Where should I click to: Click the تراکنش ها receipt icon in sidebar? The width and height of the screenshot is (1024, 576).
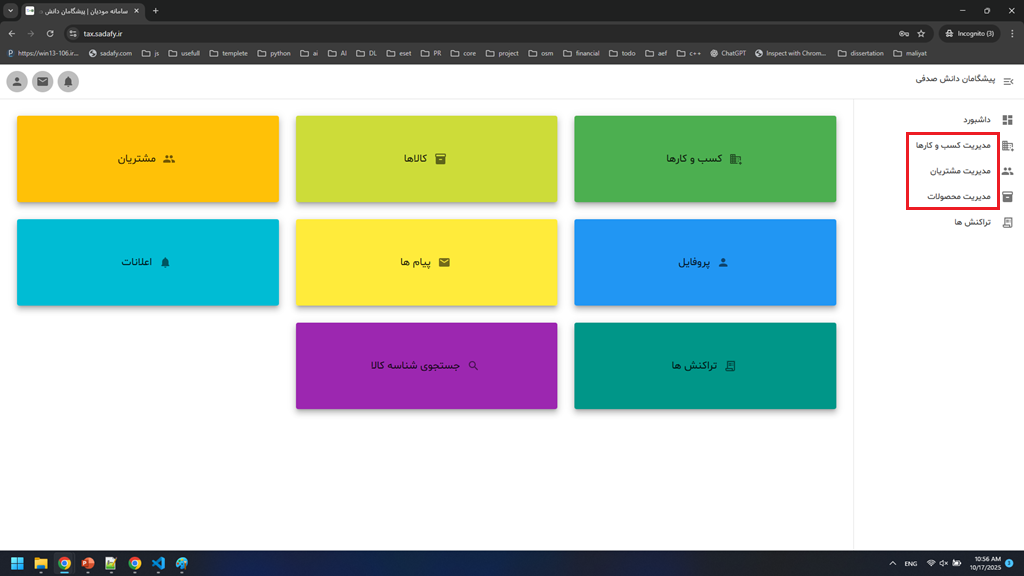pos(1007,222)
